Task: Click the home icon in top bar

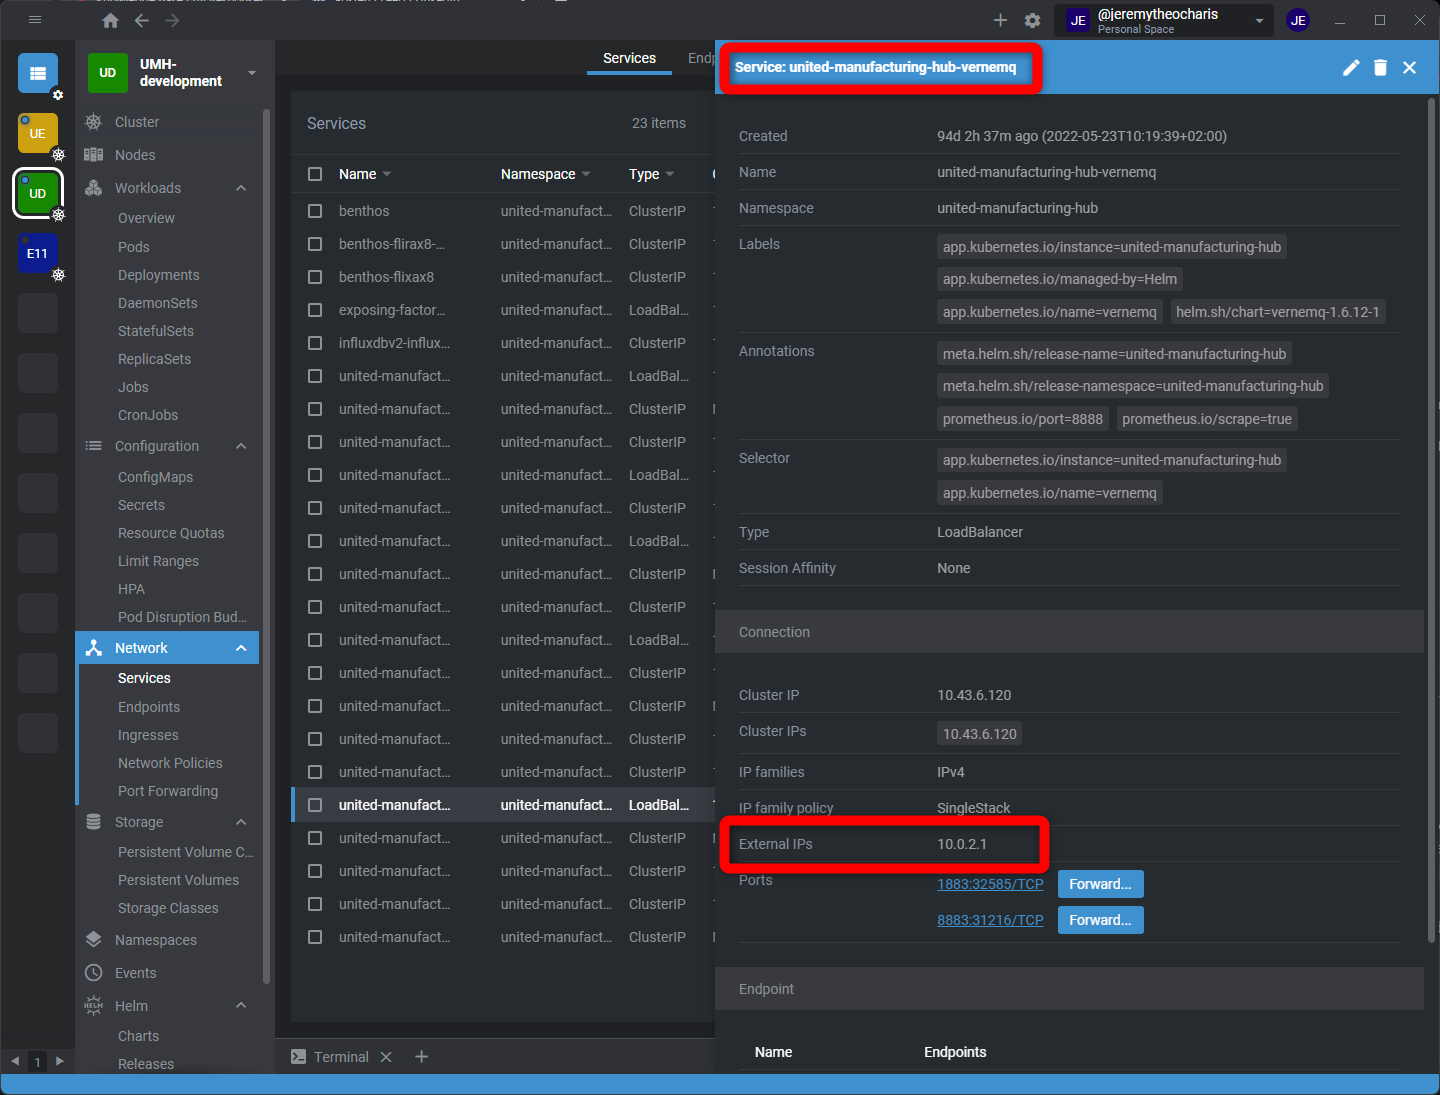Action: (110, 20)
